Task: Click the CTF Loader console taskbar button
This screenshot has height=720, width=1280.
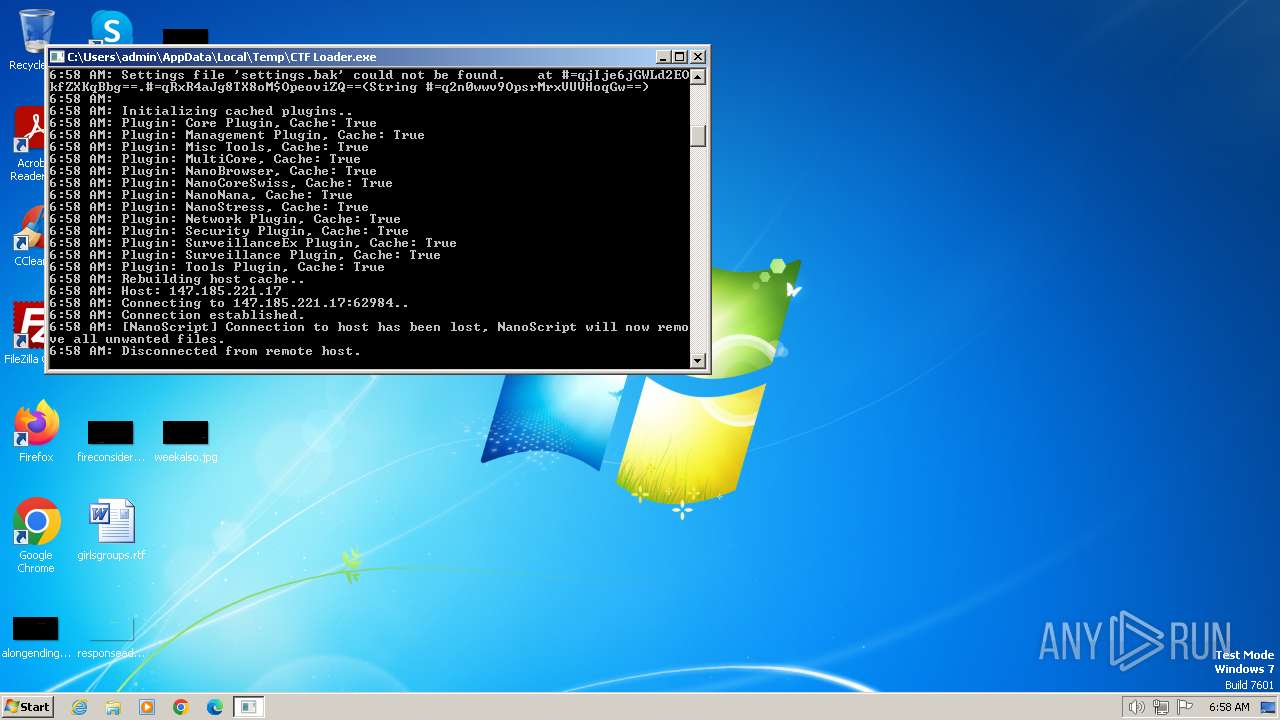Action: point(248,707)
